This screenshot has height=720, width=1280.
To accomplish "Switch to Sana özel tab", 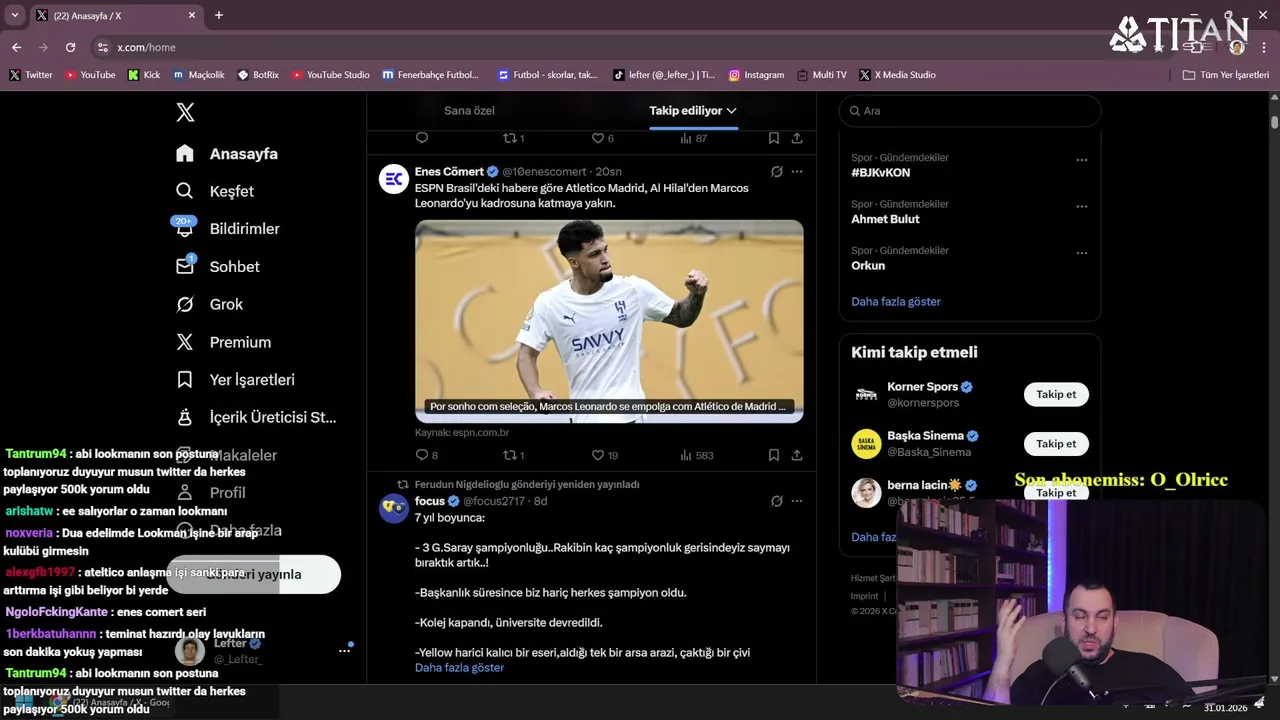I will (x=469, y=111).
